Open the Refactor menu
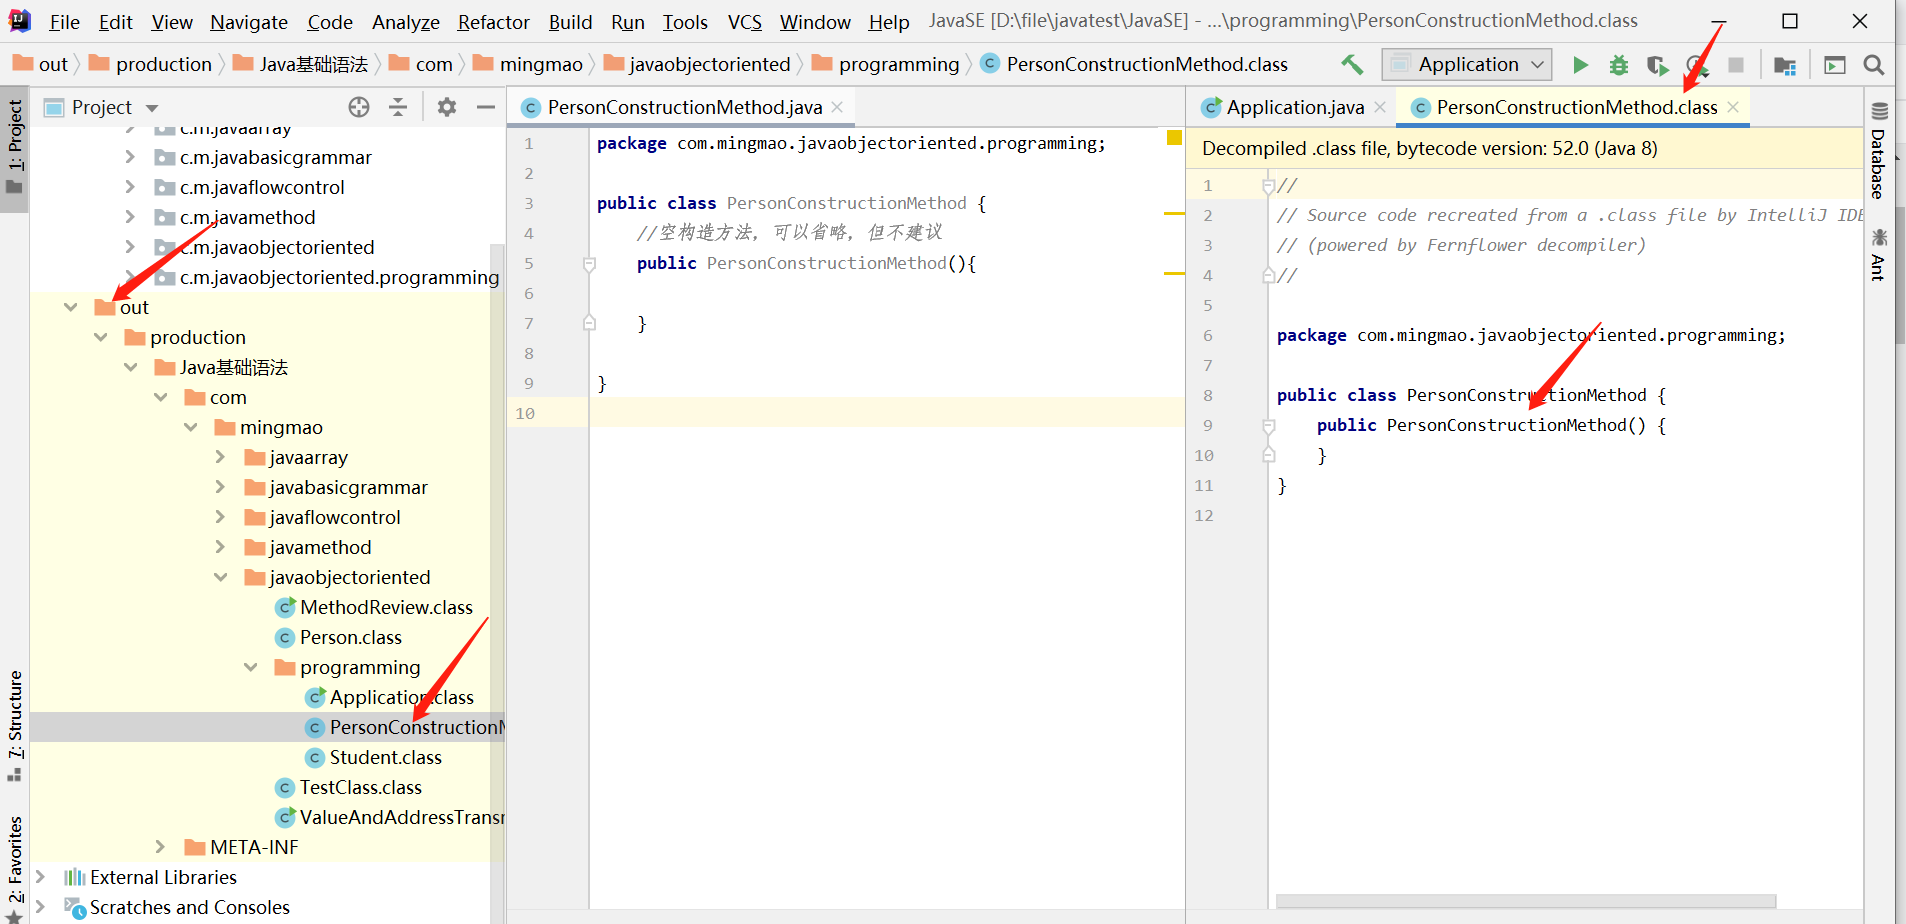 493,22
